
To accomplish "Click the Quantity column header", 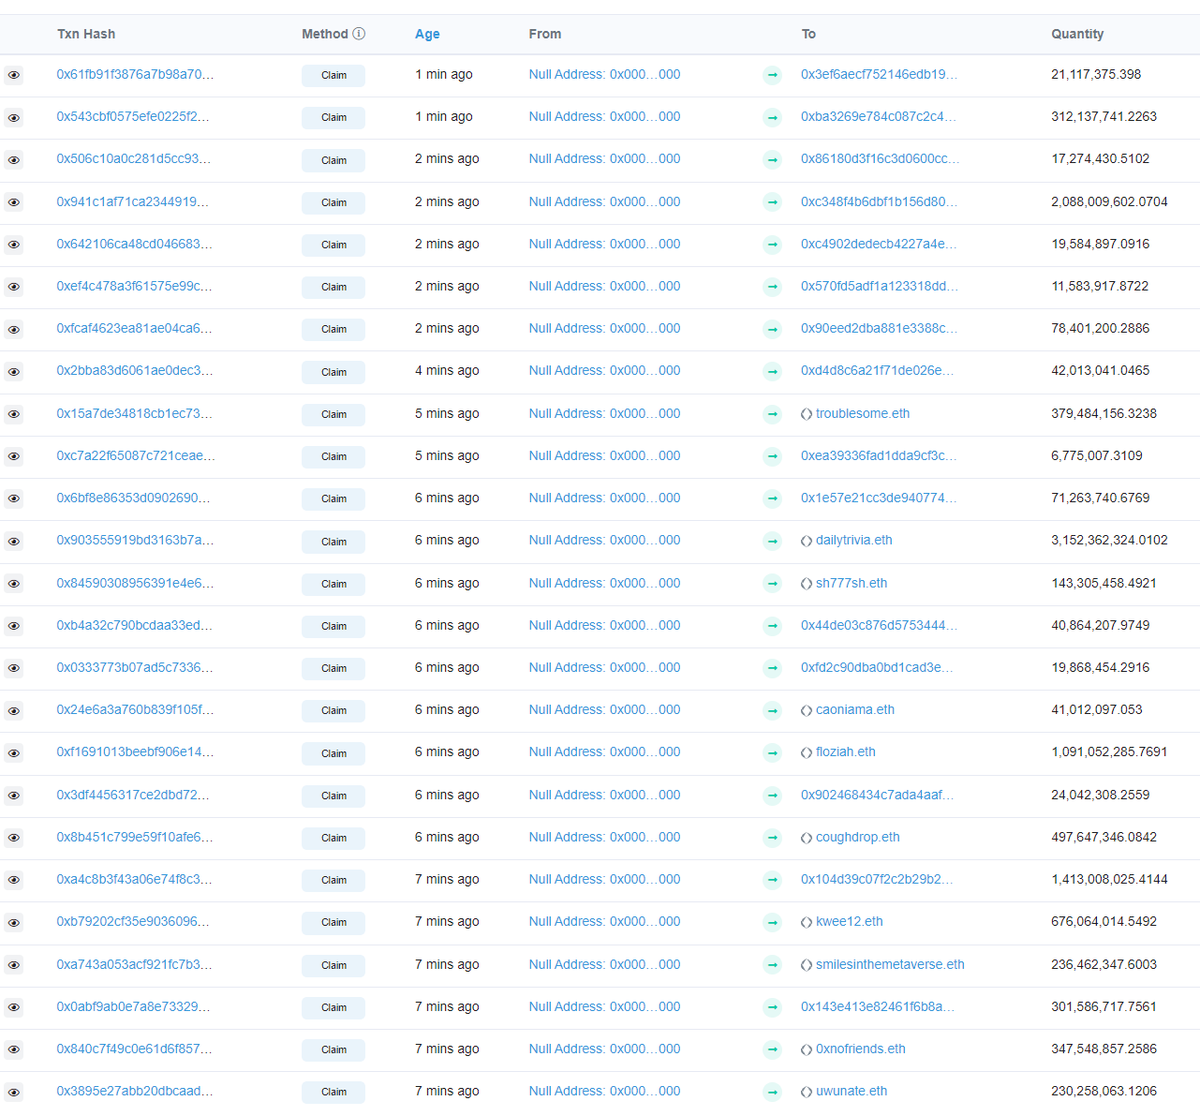I will 1077,34.
